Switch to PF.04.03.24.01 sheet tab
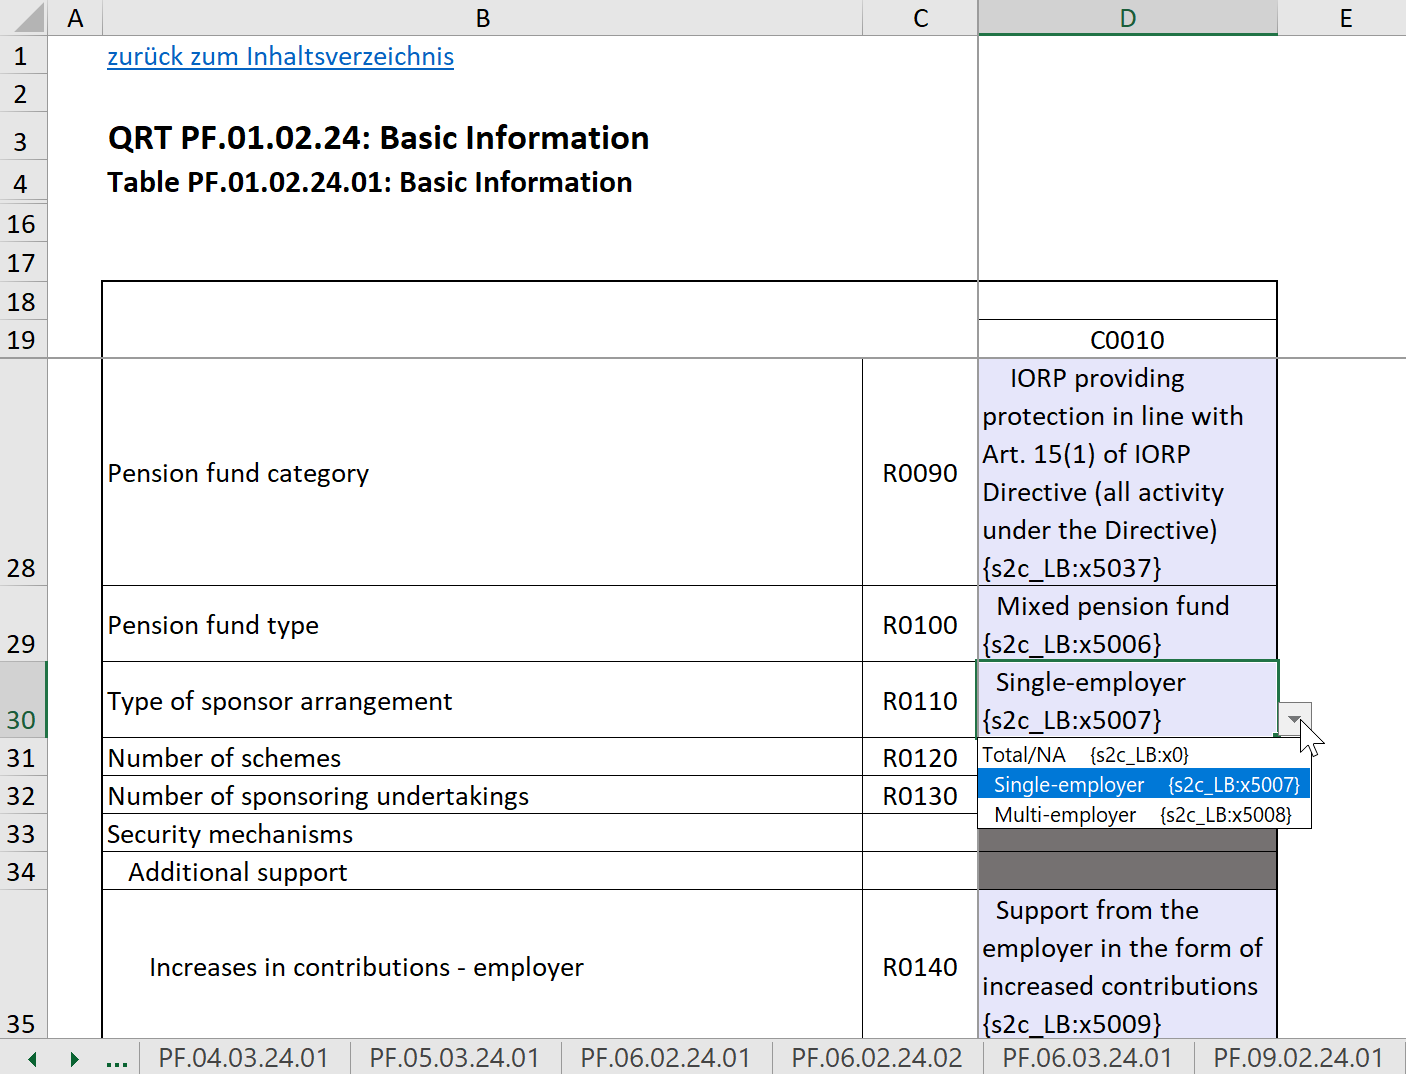The width and height of the screenshot is (1406, 1074). click(243, 1058)
